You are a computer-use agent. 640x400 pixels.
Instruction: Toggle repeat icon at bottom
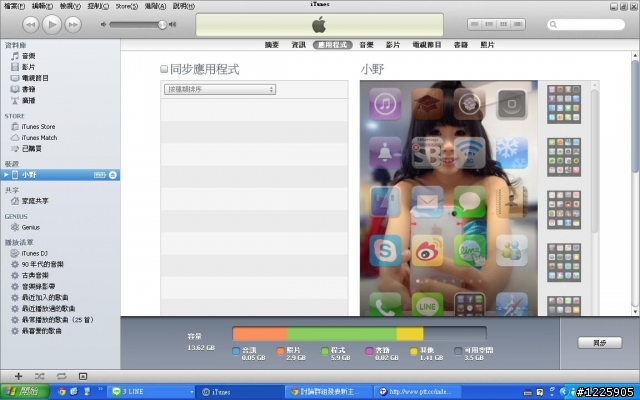pyautogui.click(x=61, y=376)
